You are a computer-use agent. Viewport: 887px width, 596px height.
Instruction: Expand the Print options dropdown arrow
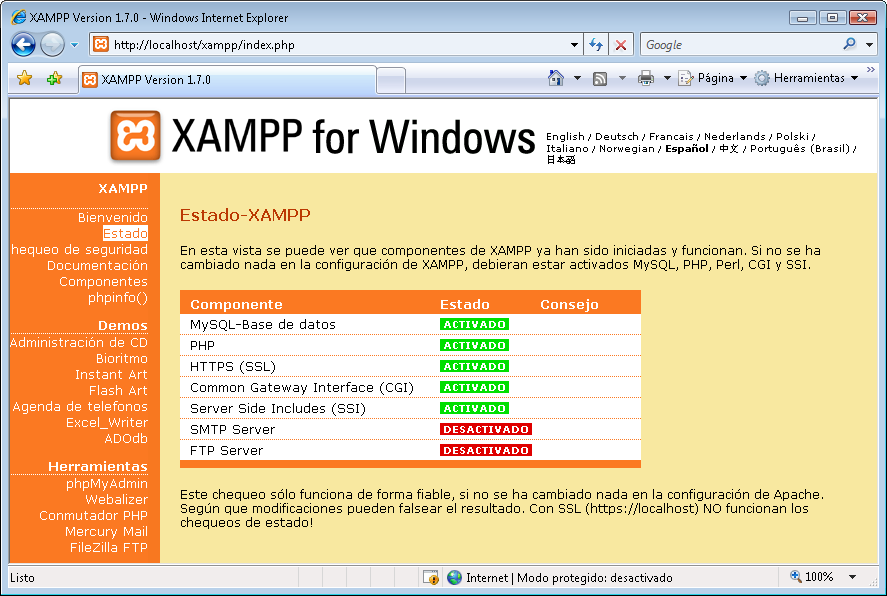pyautogui.click(x=667, y=78)
